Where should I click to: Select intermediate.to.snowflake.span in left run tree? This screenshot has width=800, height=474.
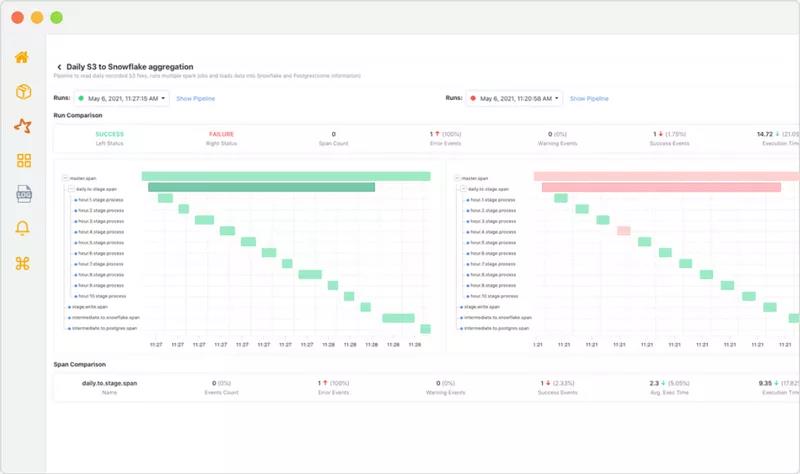coord(105,317)
